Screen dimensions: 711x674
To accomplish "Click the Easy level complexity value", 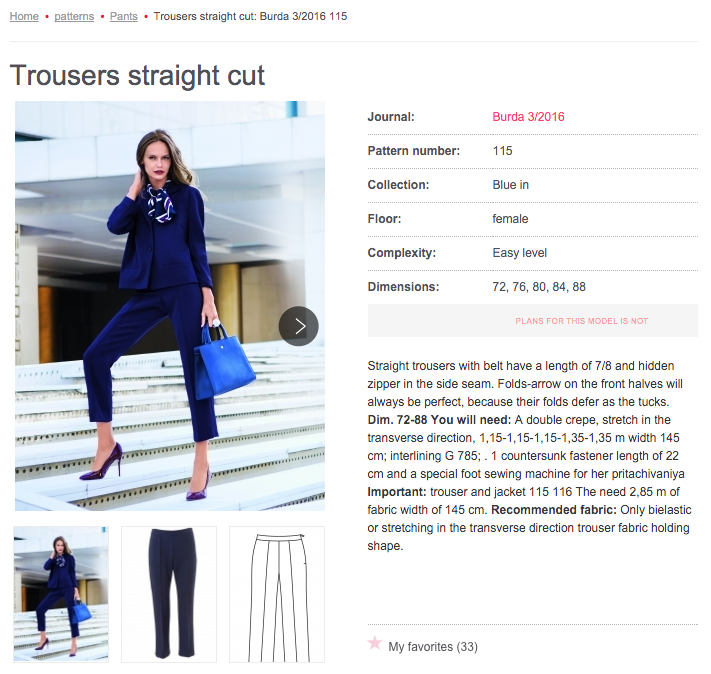I will click(520, 253).
